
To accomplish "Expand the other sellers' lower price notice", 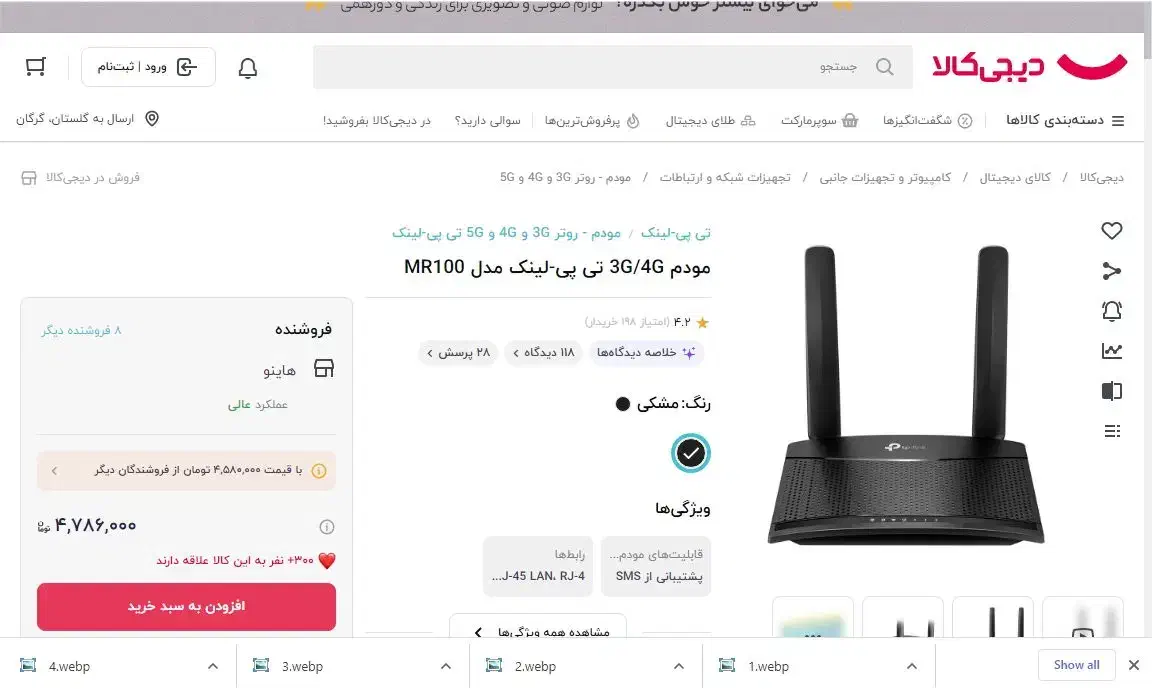I will (187, 470).
